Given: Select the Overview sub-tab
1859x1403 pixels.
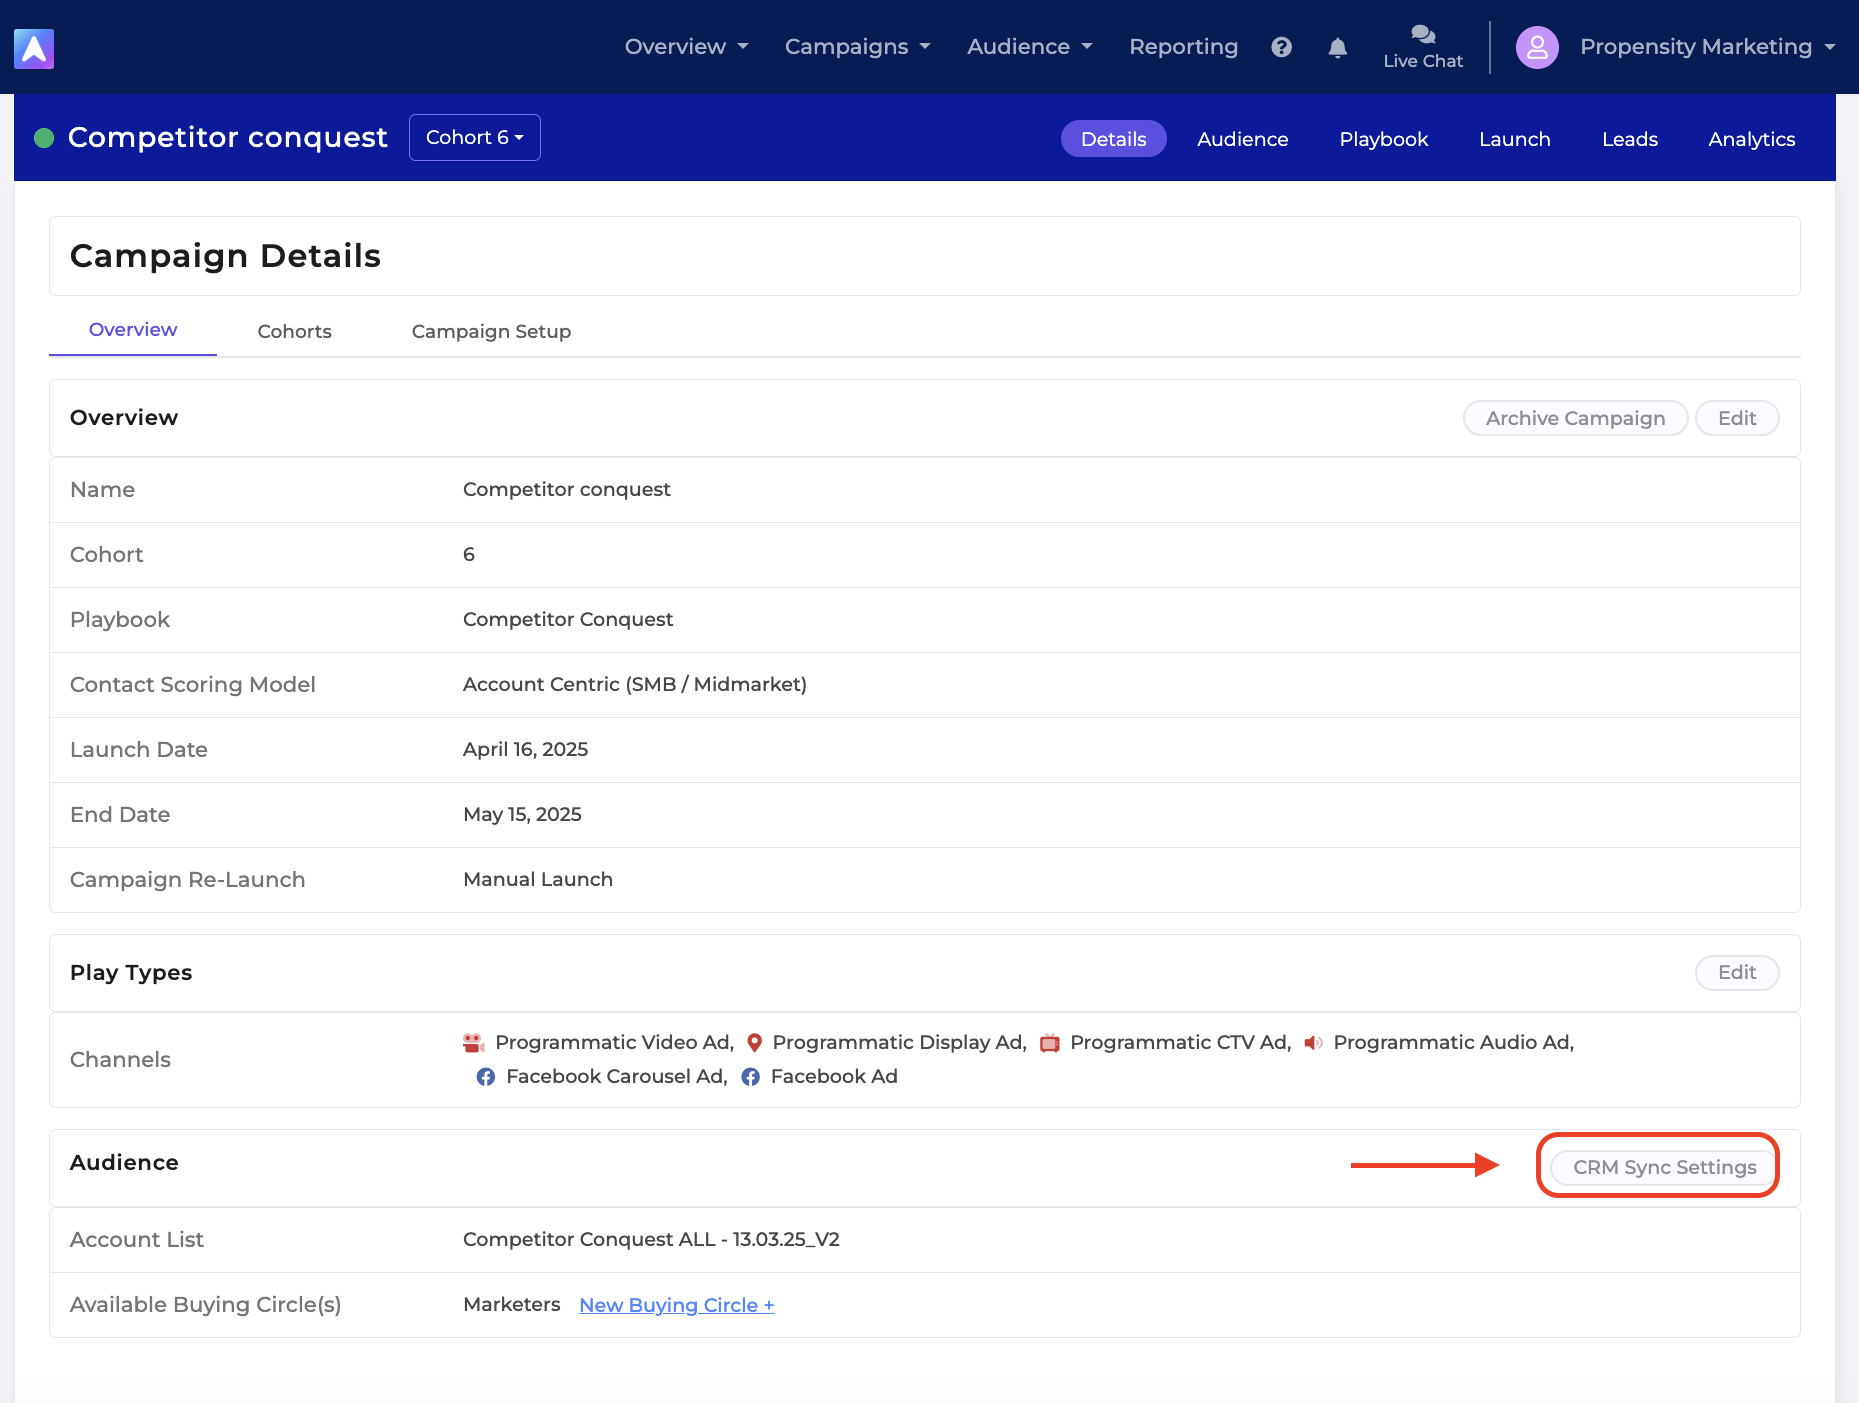Looking at the screenshot, I should click(x=133, y=330).
